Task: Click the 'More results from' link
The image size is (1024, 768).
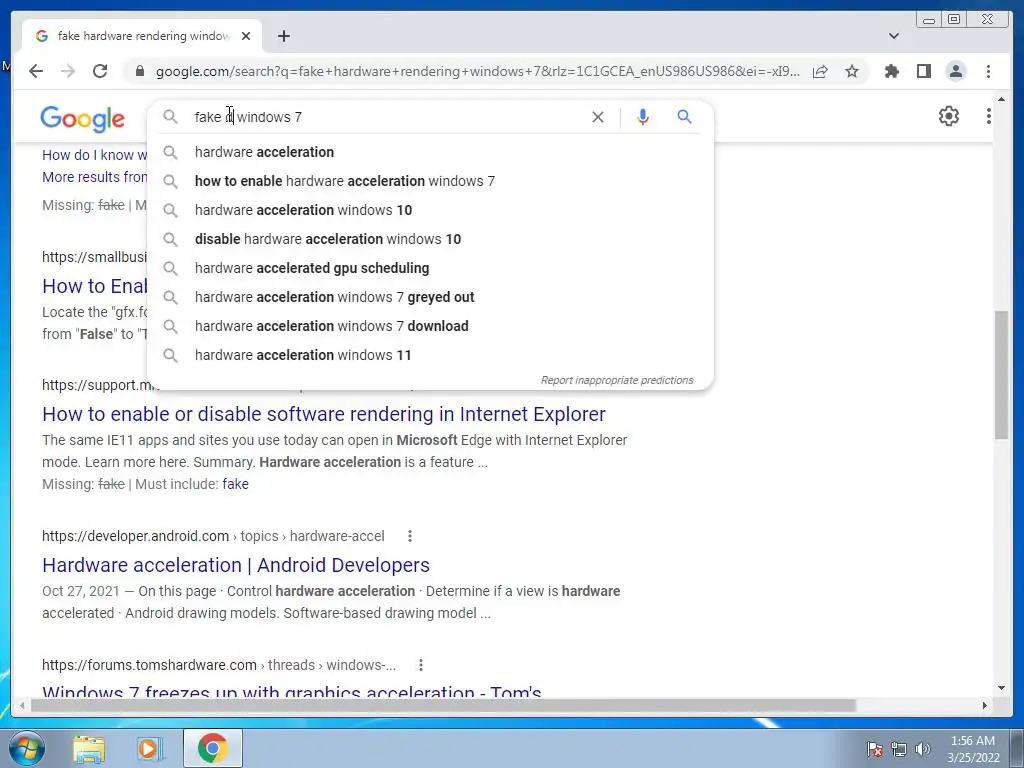Action: [95, 177]
